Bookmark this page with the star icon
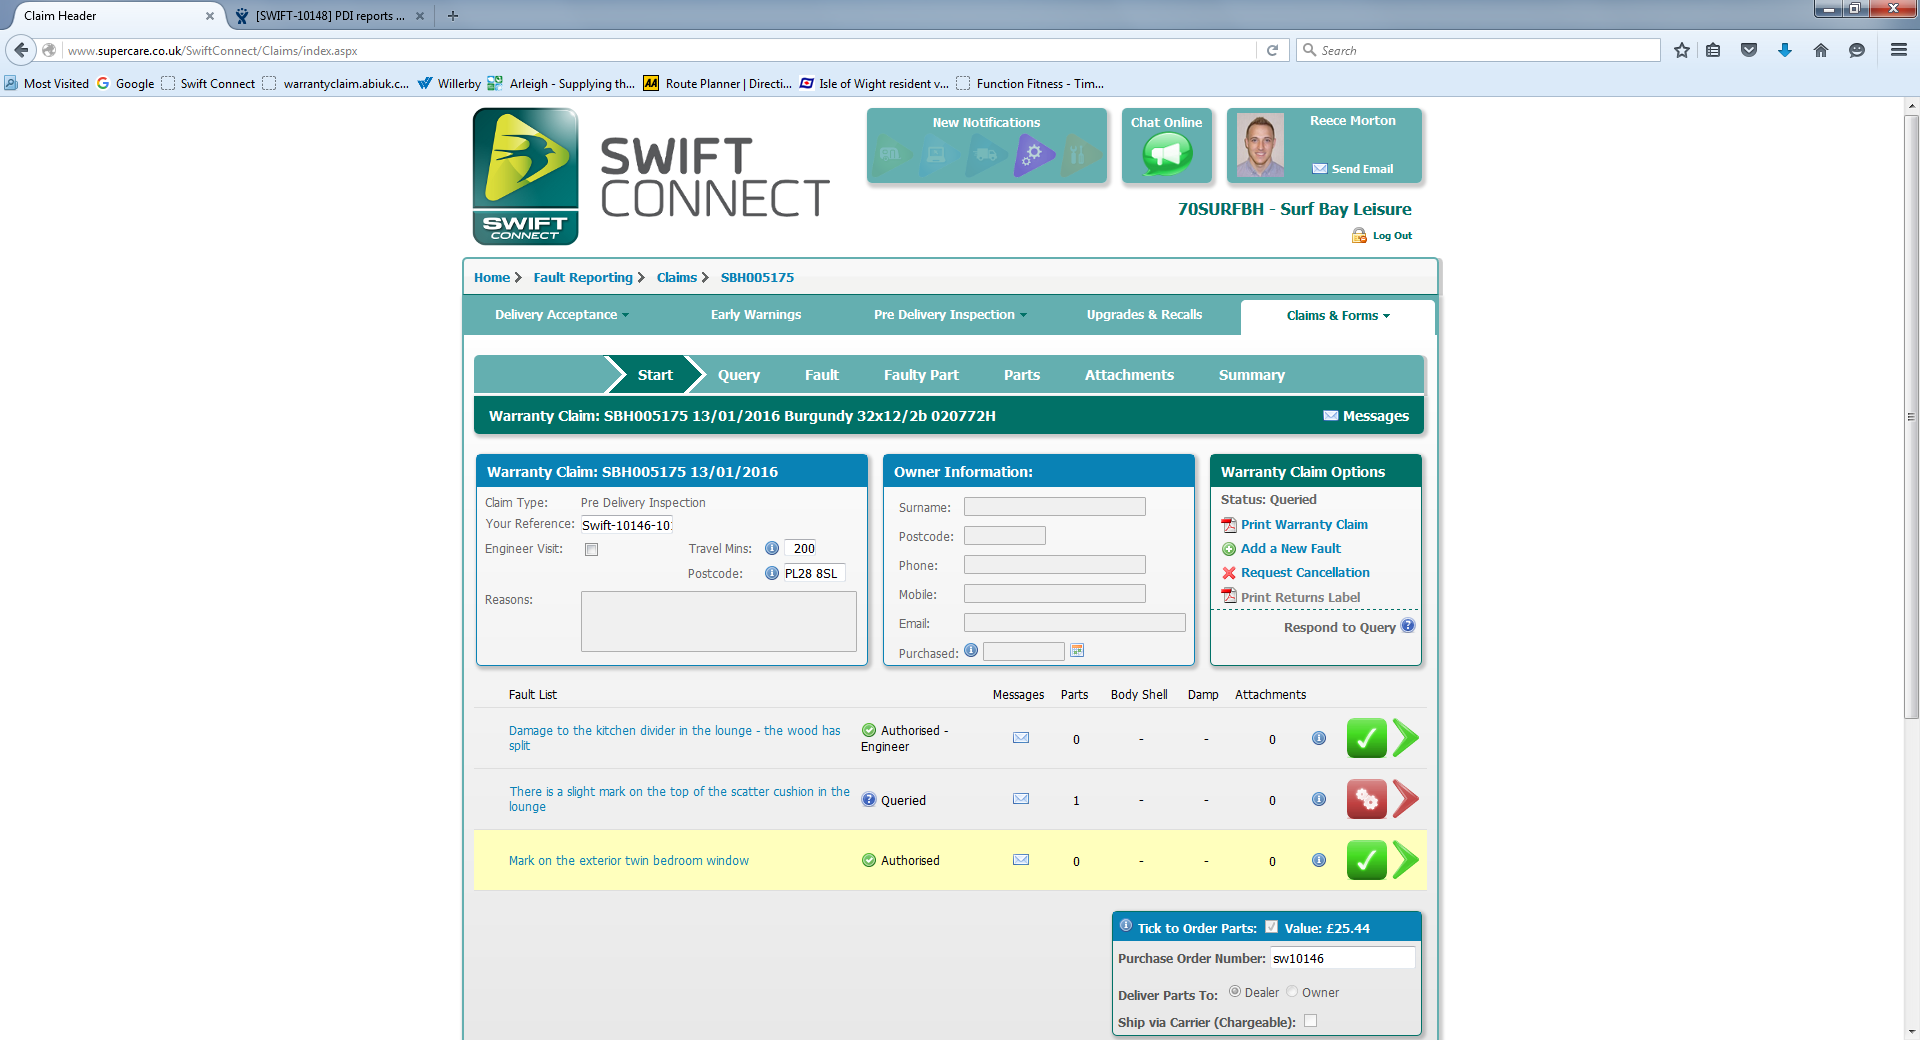The height and width of the screenshot is (1040, 1920). pos(1682,50)
